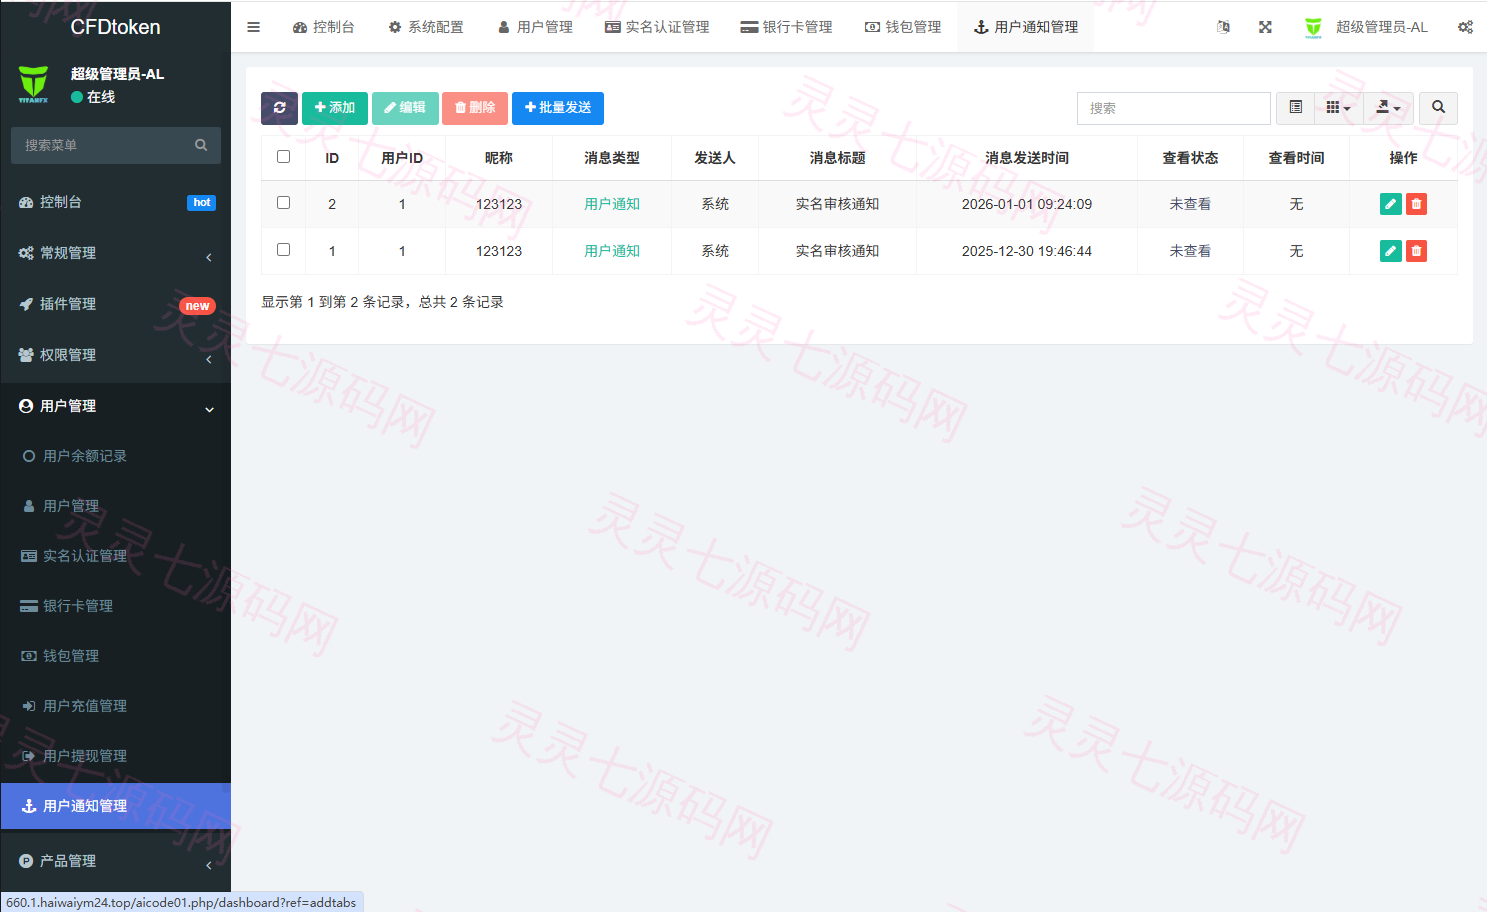Toggle the sidebar hamburger menu icon
The height and width of the screenshot is (912, 1487).
254,27
